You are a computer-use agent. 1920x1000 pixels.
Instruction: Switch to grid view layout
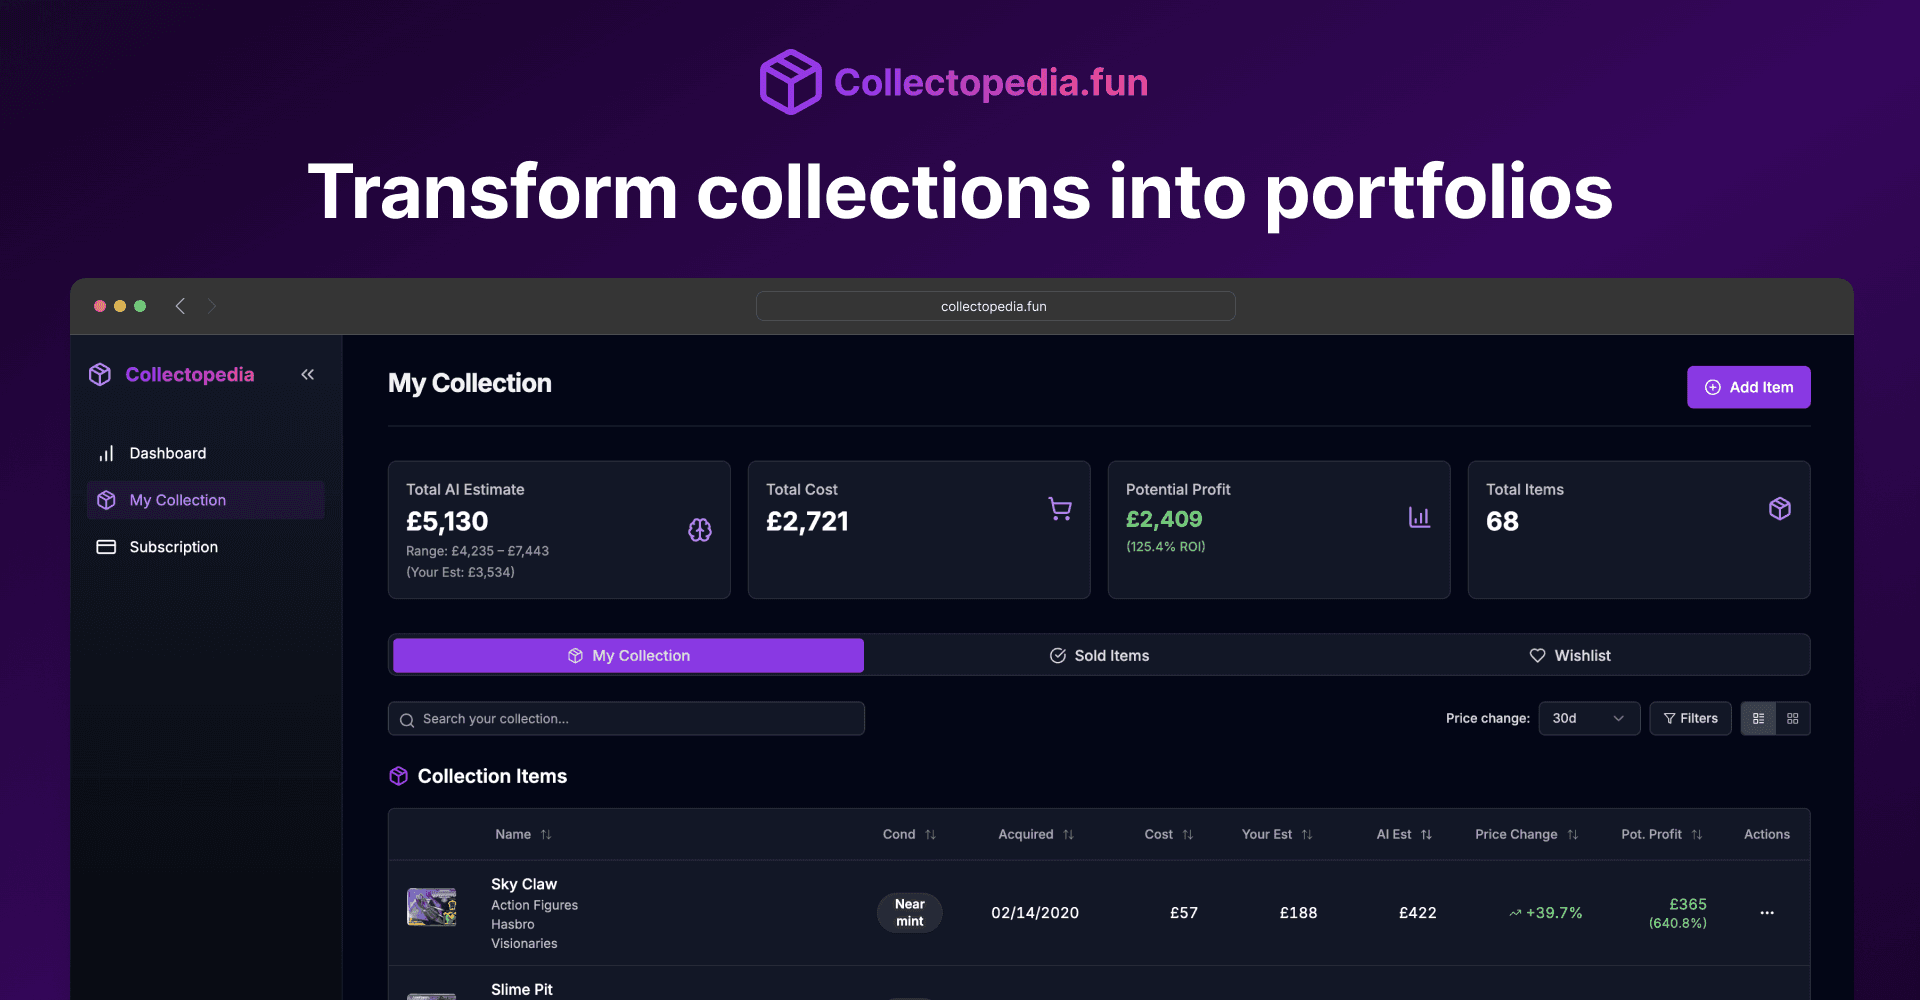coord(1793,719)
